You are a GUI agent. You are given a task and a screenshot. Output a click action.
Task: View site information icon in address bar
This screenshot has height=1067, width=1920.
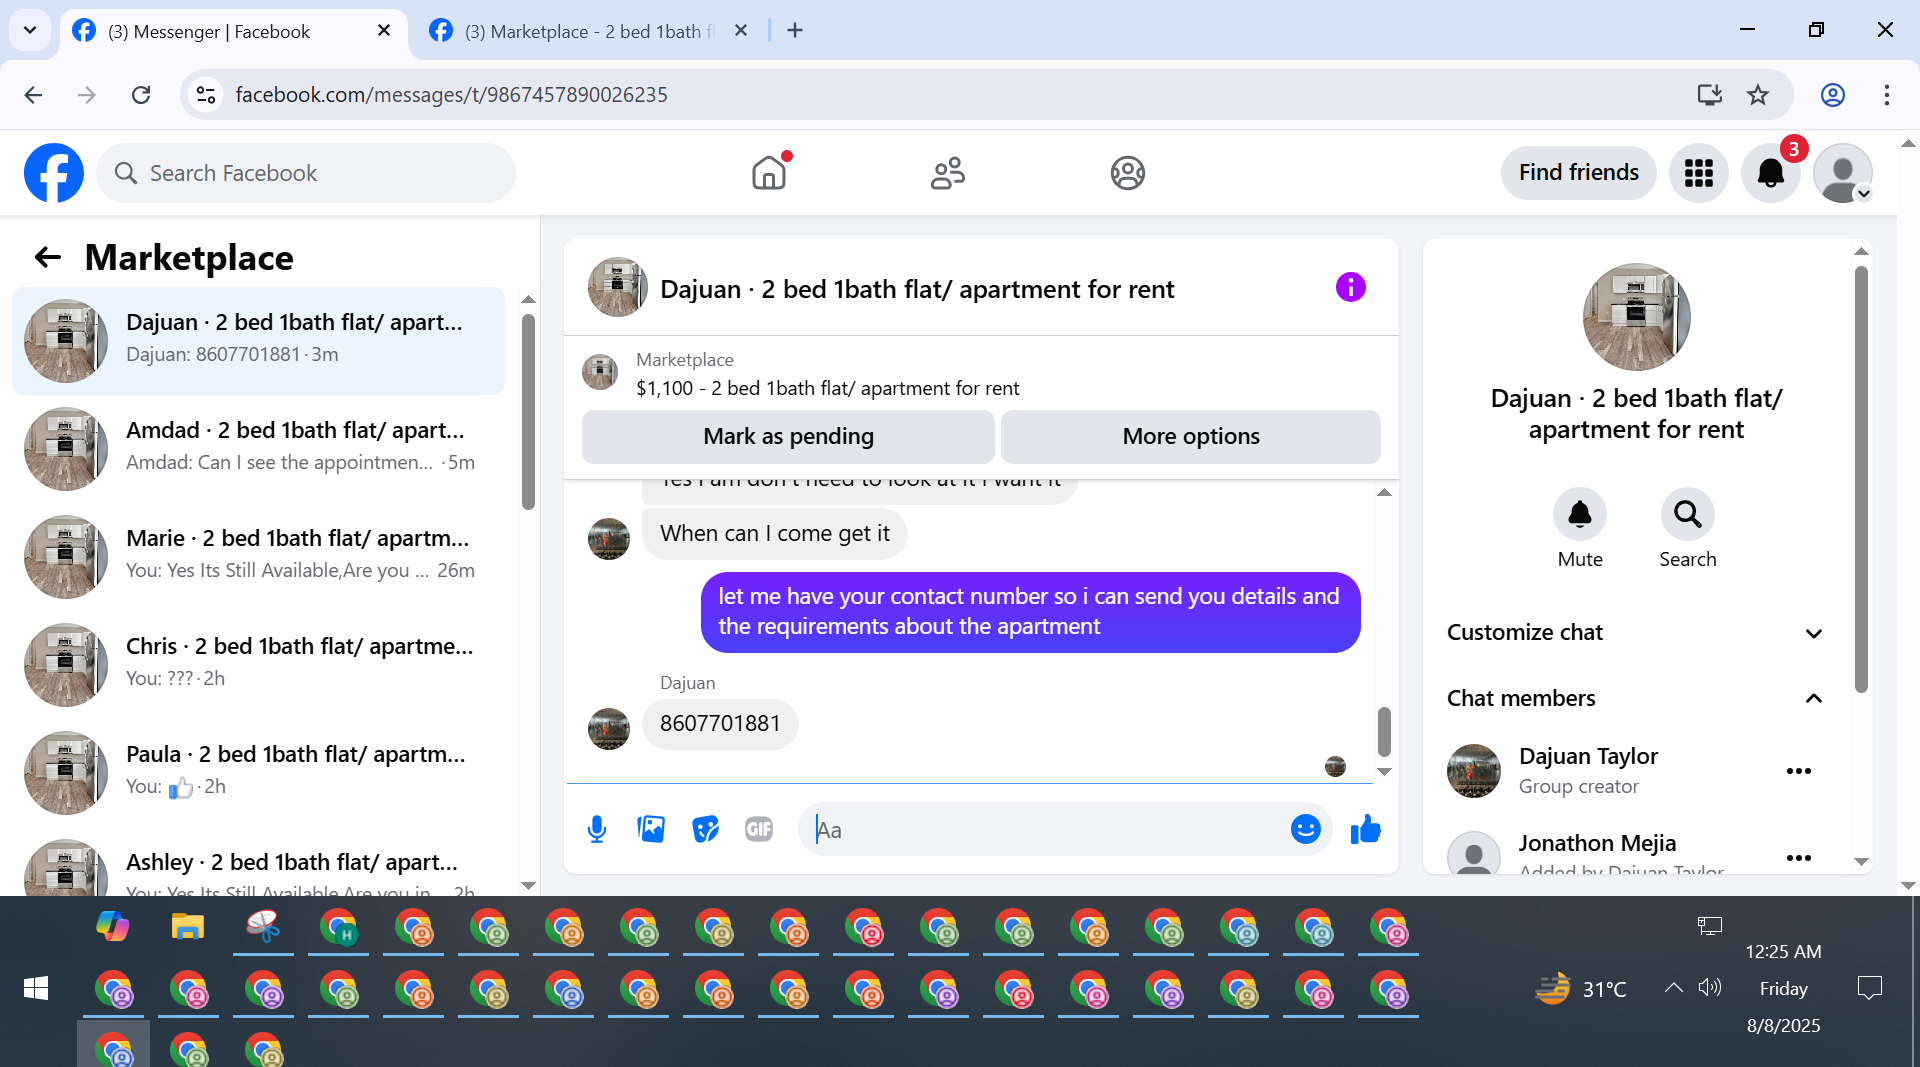pyautogui.click(x=206, y=95)
